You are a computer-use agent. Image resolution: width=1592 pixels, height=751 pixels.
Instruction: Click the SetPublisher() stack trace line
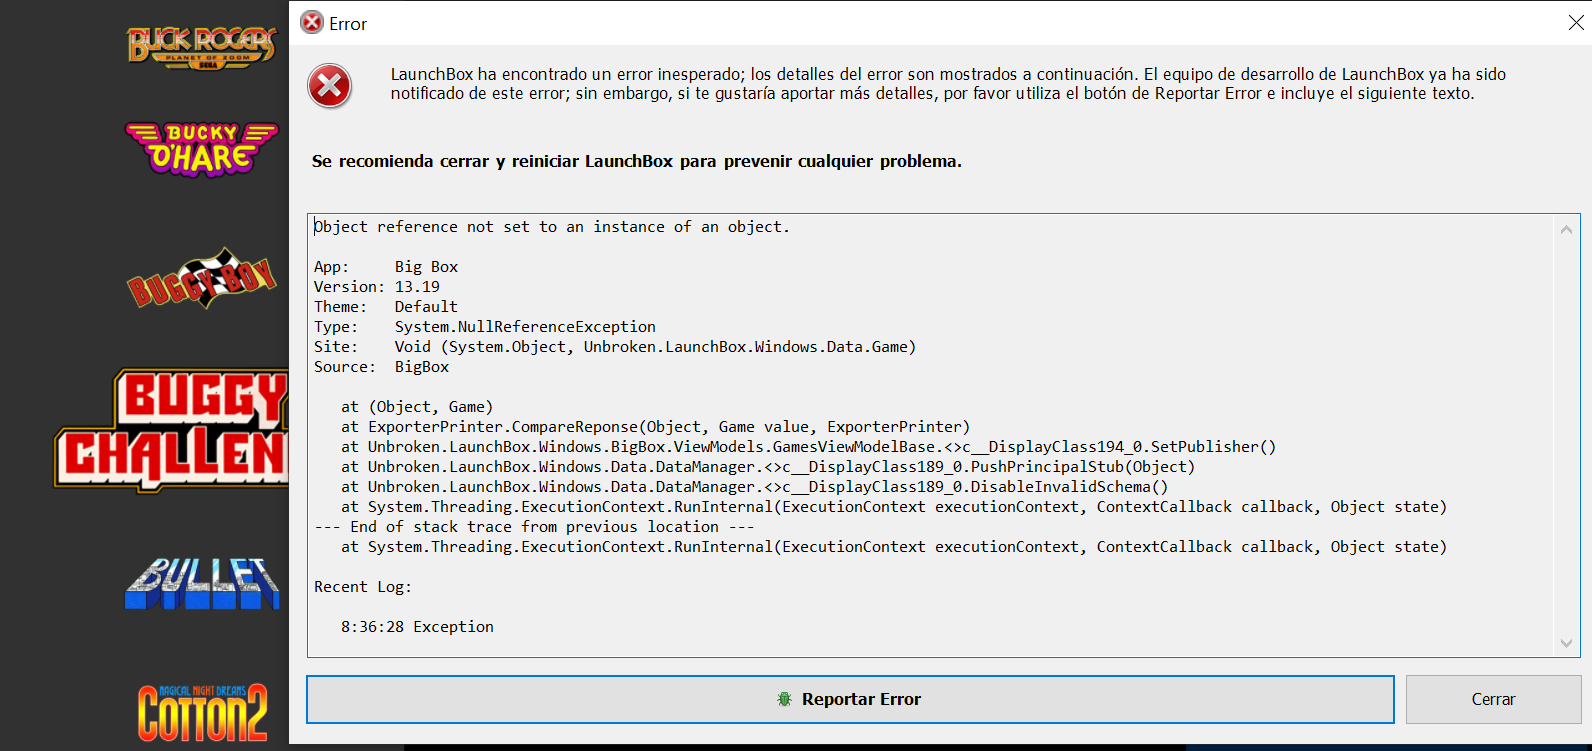click(809, 447)
